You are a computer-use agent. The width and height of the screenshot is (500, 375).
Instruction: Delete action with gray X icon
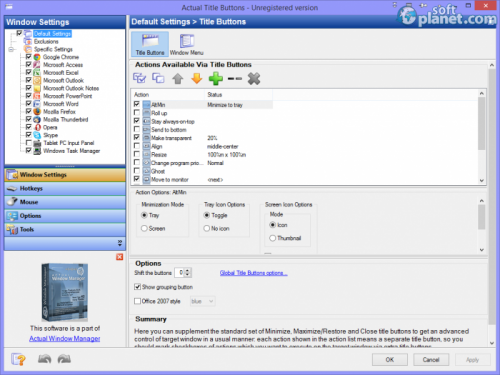[x=254, y=79]
